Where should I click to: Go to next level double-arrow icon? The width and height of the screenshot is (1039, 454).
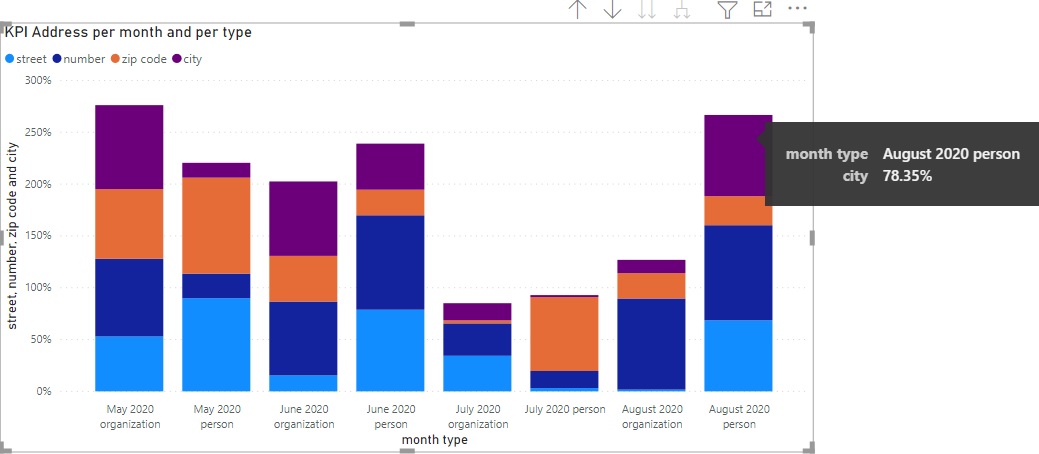tap(647, 9)
